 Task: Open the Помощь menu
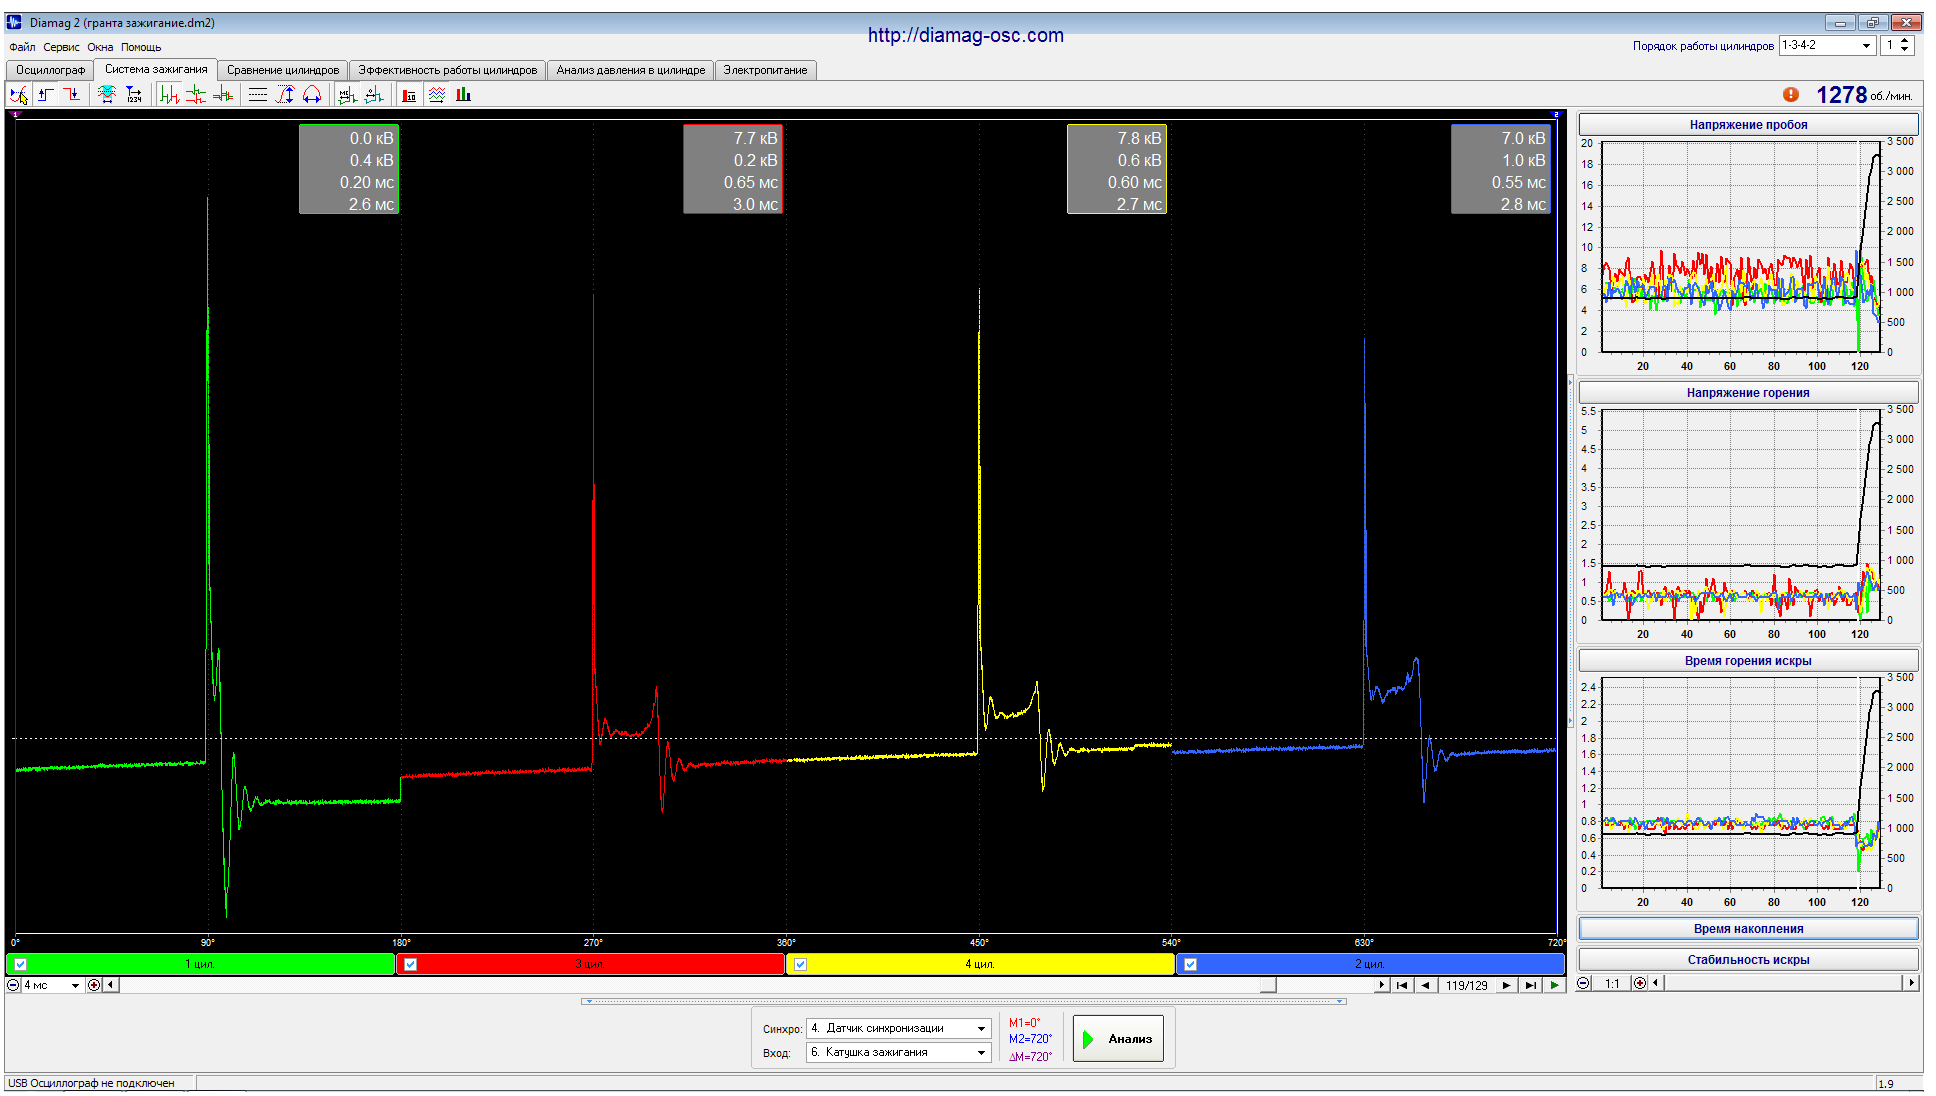tap(141, 47)
